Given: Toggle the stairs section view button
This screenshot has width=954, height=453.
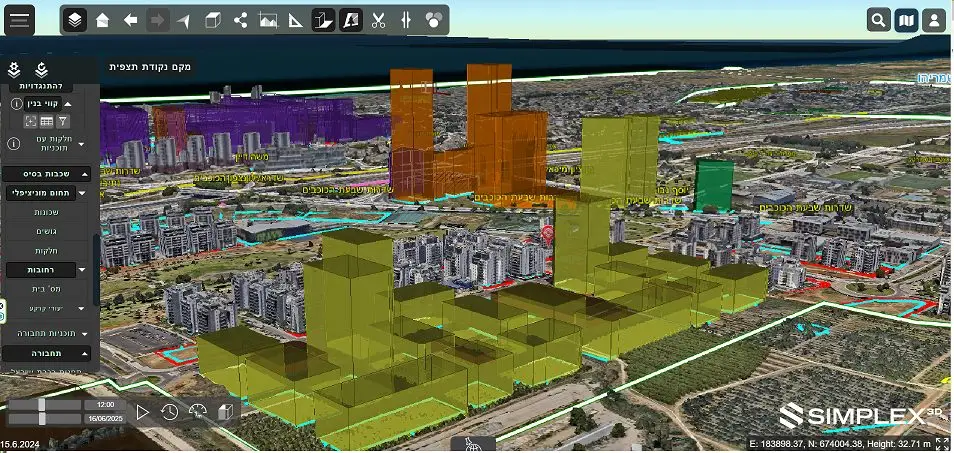Looking at the screenshot, I should pos(324,21).
